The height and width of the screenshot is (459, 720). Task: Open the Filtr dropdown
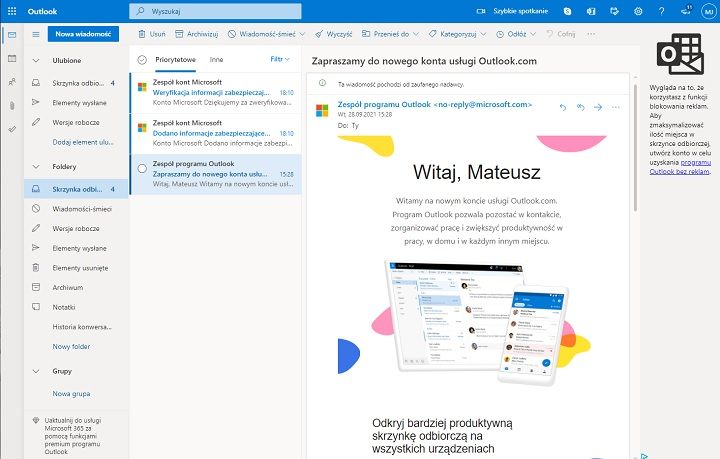(280, 60)
